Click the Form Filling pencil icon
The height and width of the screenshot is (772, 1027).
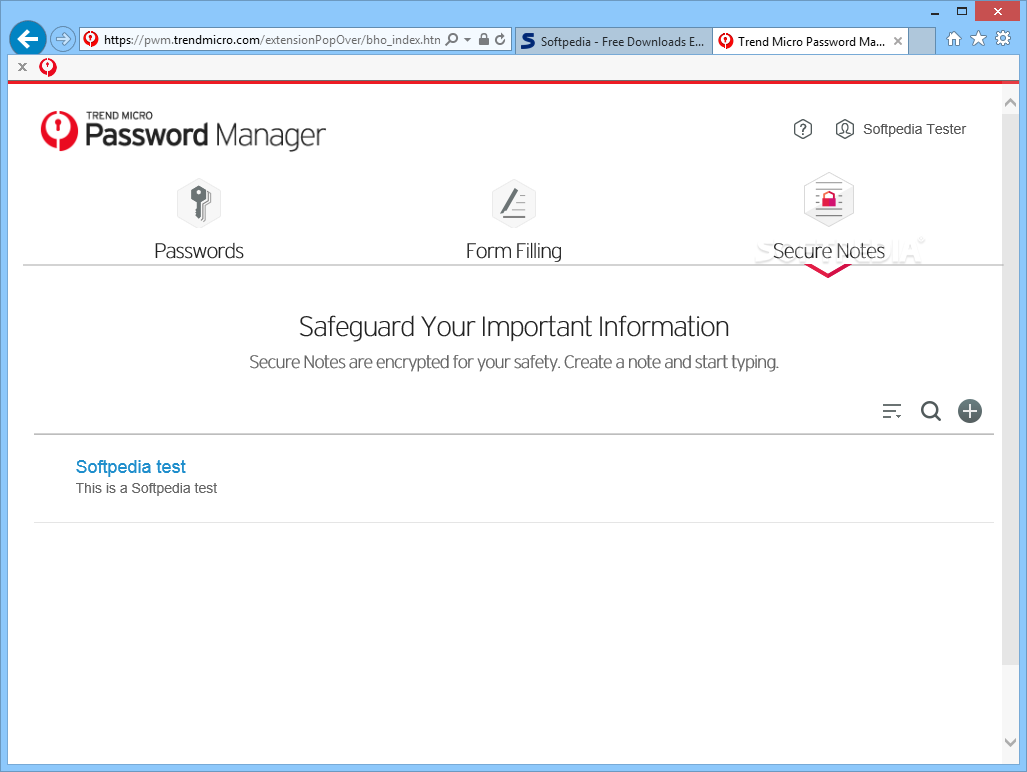pyautogui.click(x=514, y=203)
